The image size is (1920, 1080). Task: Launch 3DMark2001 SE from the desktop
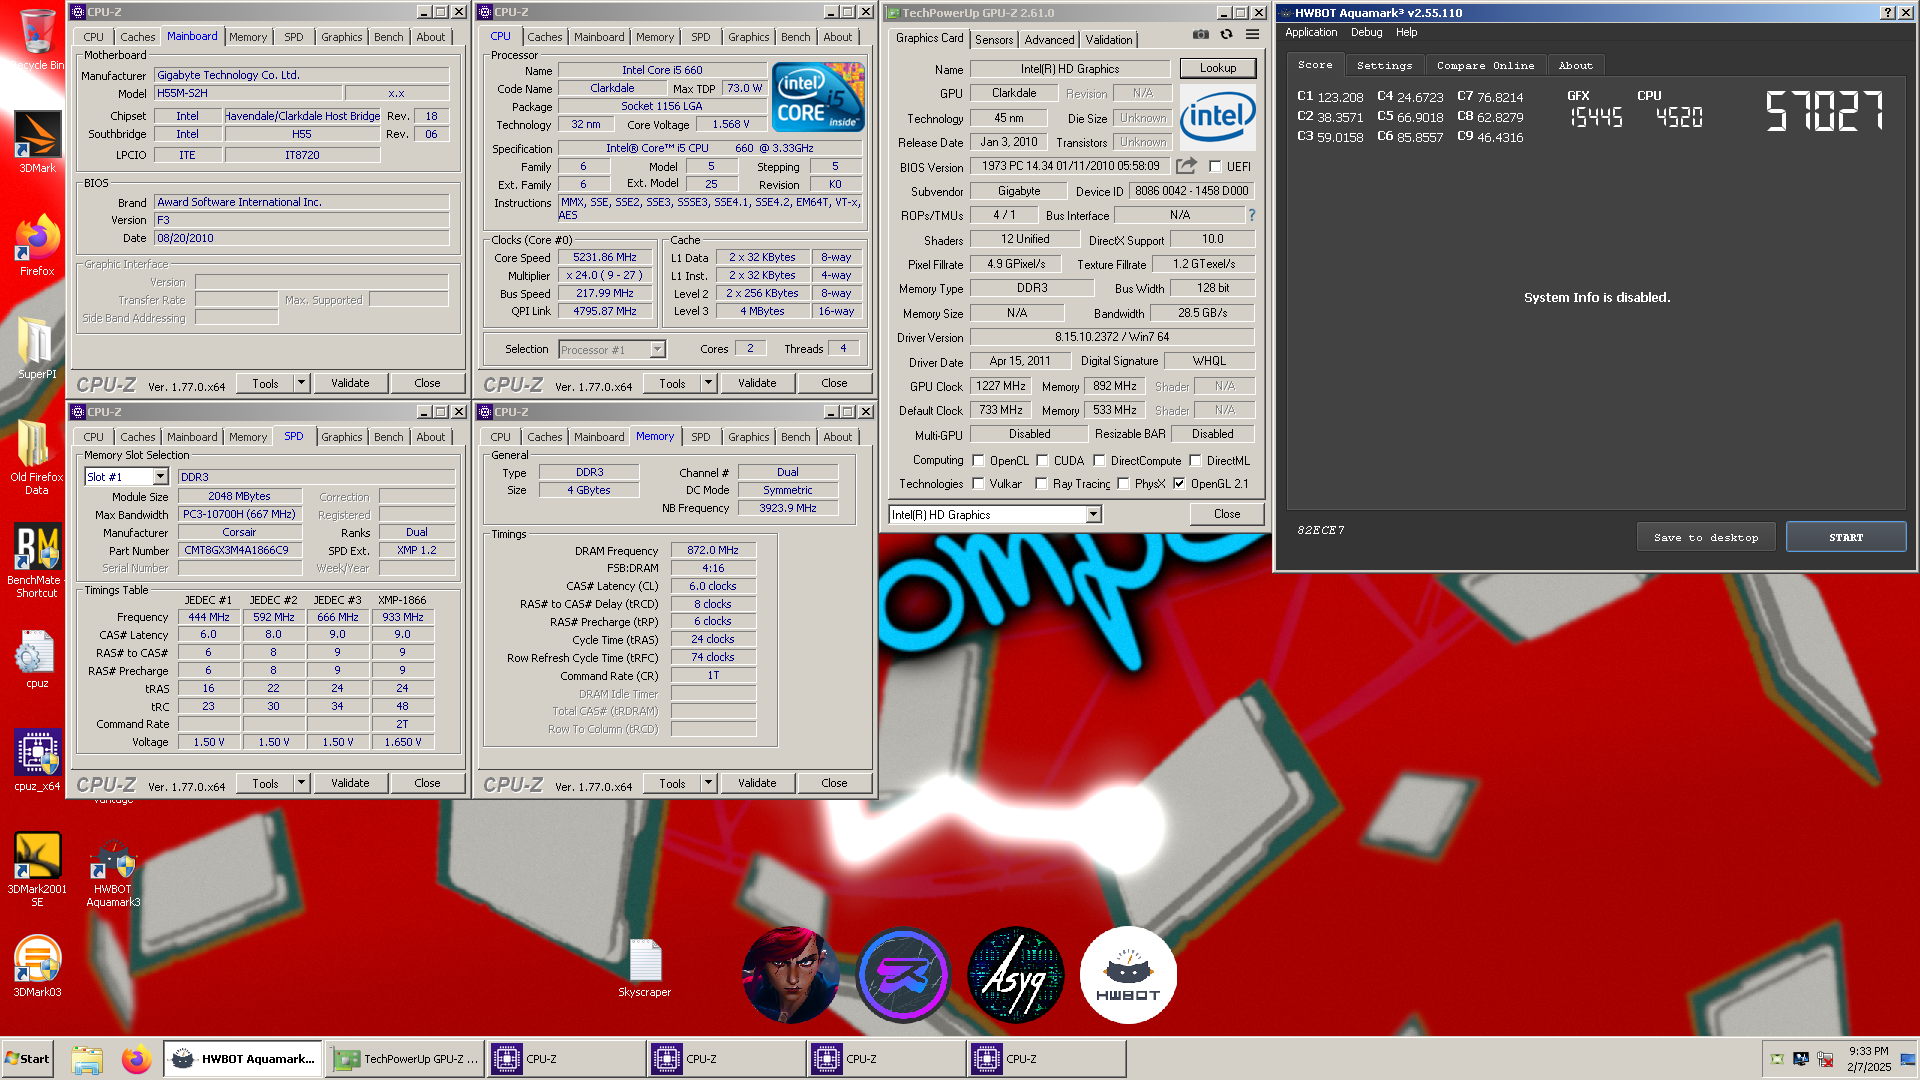tap(37, 868)
